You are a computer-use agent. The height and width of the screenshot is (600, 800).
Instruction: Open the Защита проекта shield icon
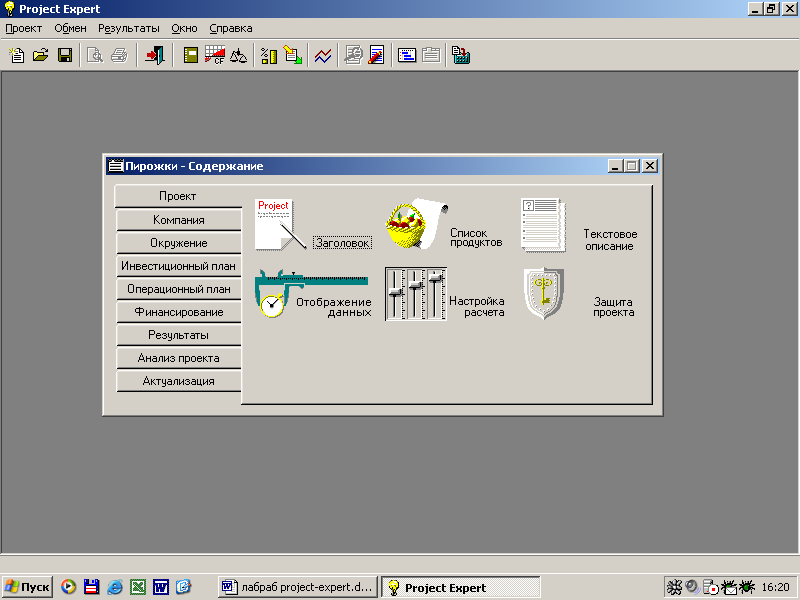click(544, 293)
